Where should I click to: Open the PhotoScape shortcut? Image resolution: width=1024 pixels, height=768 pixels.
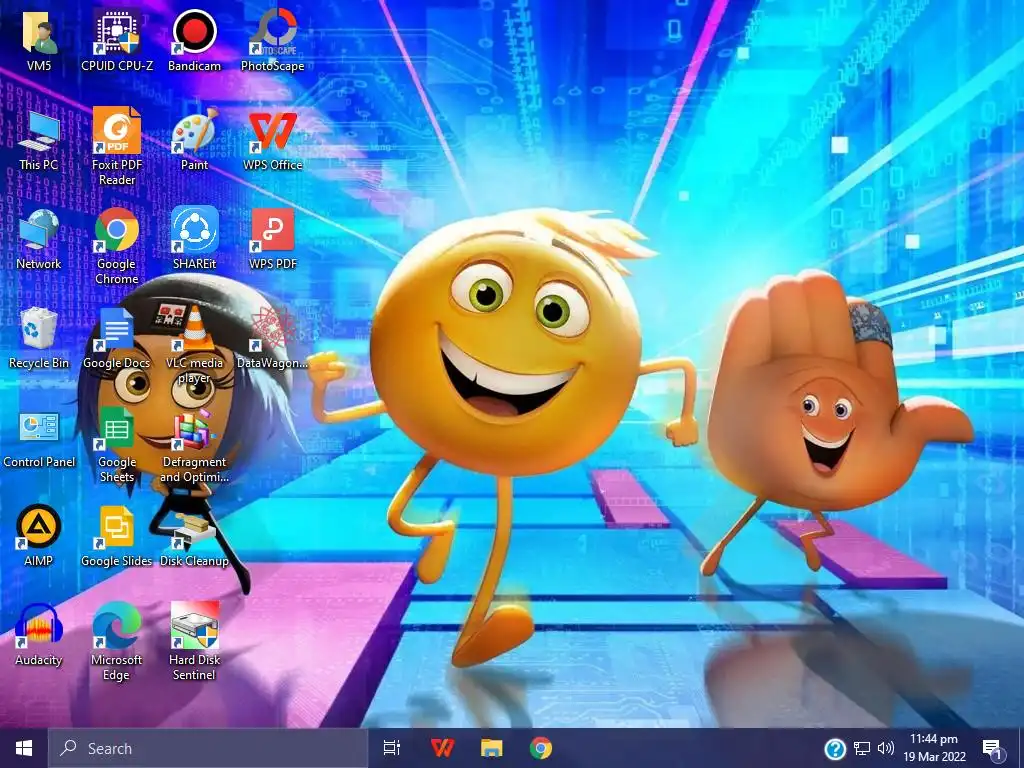[272, 40]
